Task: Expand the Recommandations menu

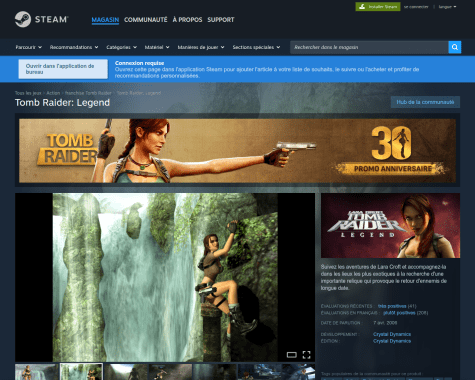Action: (x=74, y=47)
